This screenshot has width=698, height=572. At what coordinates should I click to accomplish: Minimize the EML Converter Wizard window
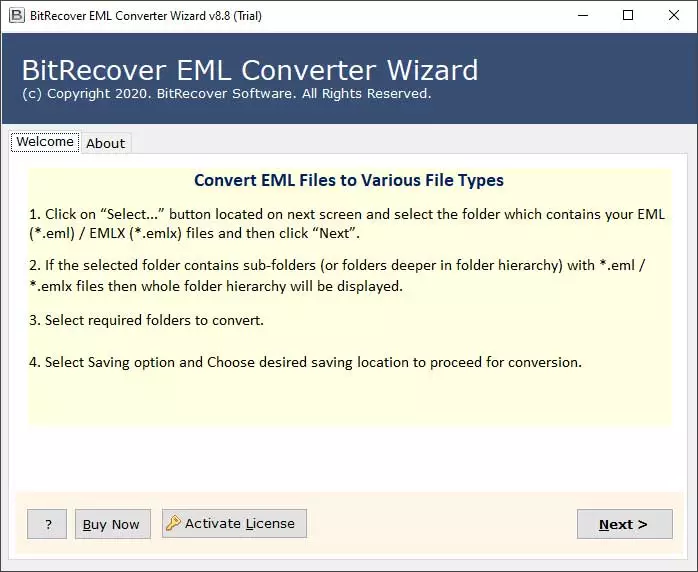[582, 15]
